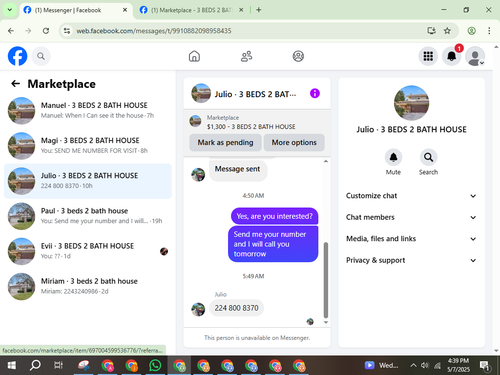Click the chat scroll up arrow
Image resolution: width=500 pixels, height=375 pixels.
click(326, 161)
